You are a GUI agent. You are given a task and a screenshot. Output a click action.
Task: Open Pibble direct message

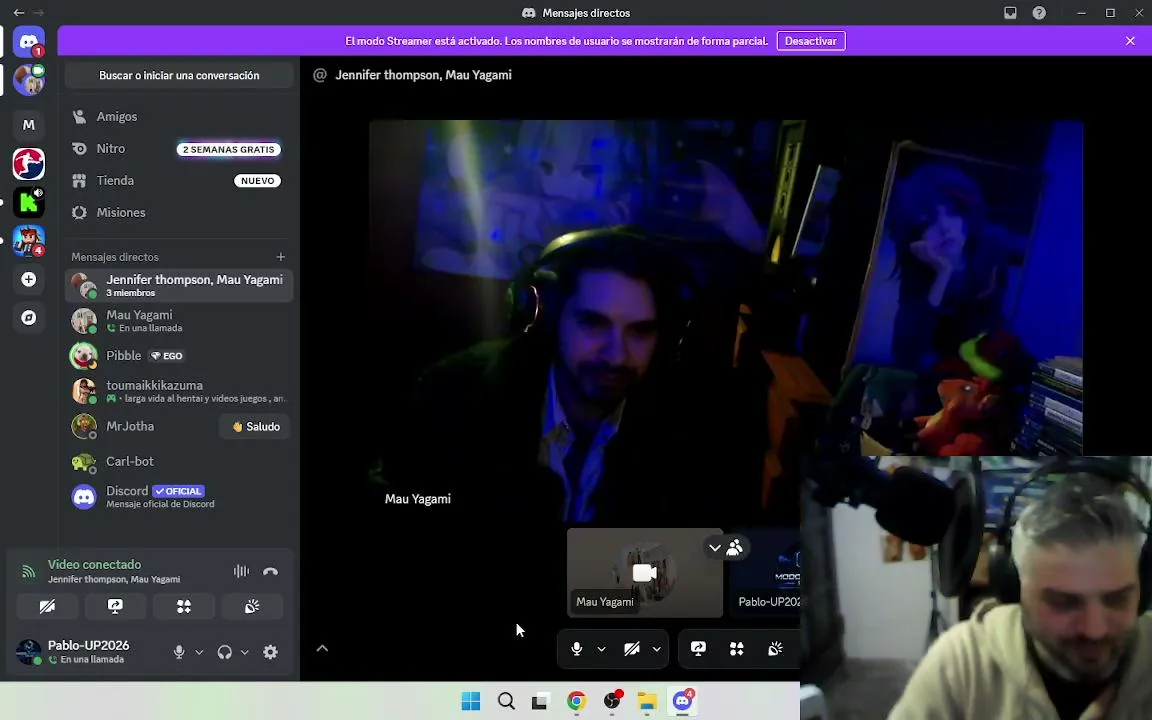click(x=179, y=356)
